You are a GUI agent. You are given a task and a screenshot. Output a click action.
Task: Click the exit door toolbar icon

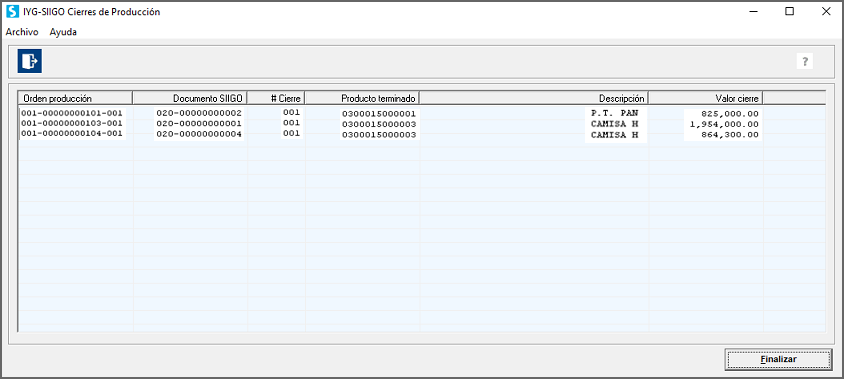(30, 61)
